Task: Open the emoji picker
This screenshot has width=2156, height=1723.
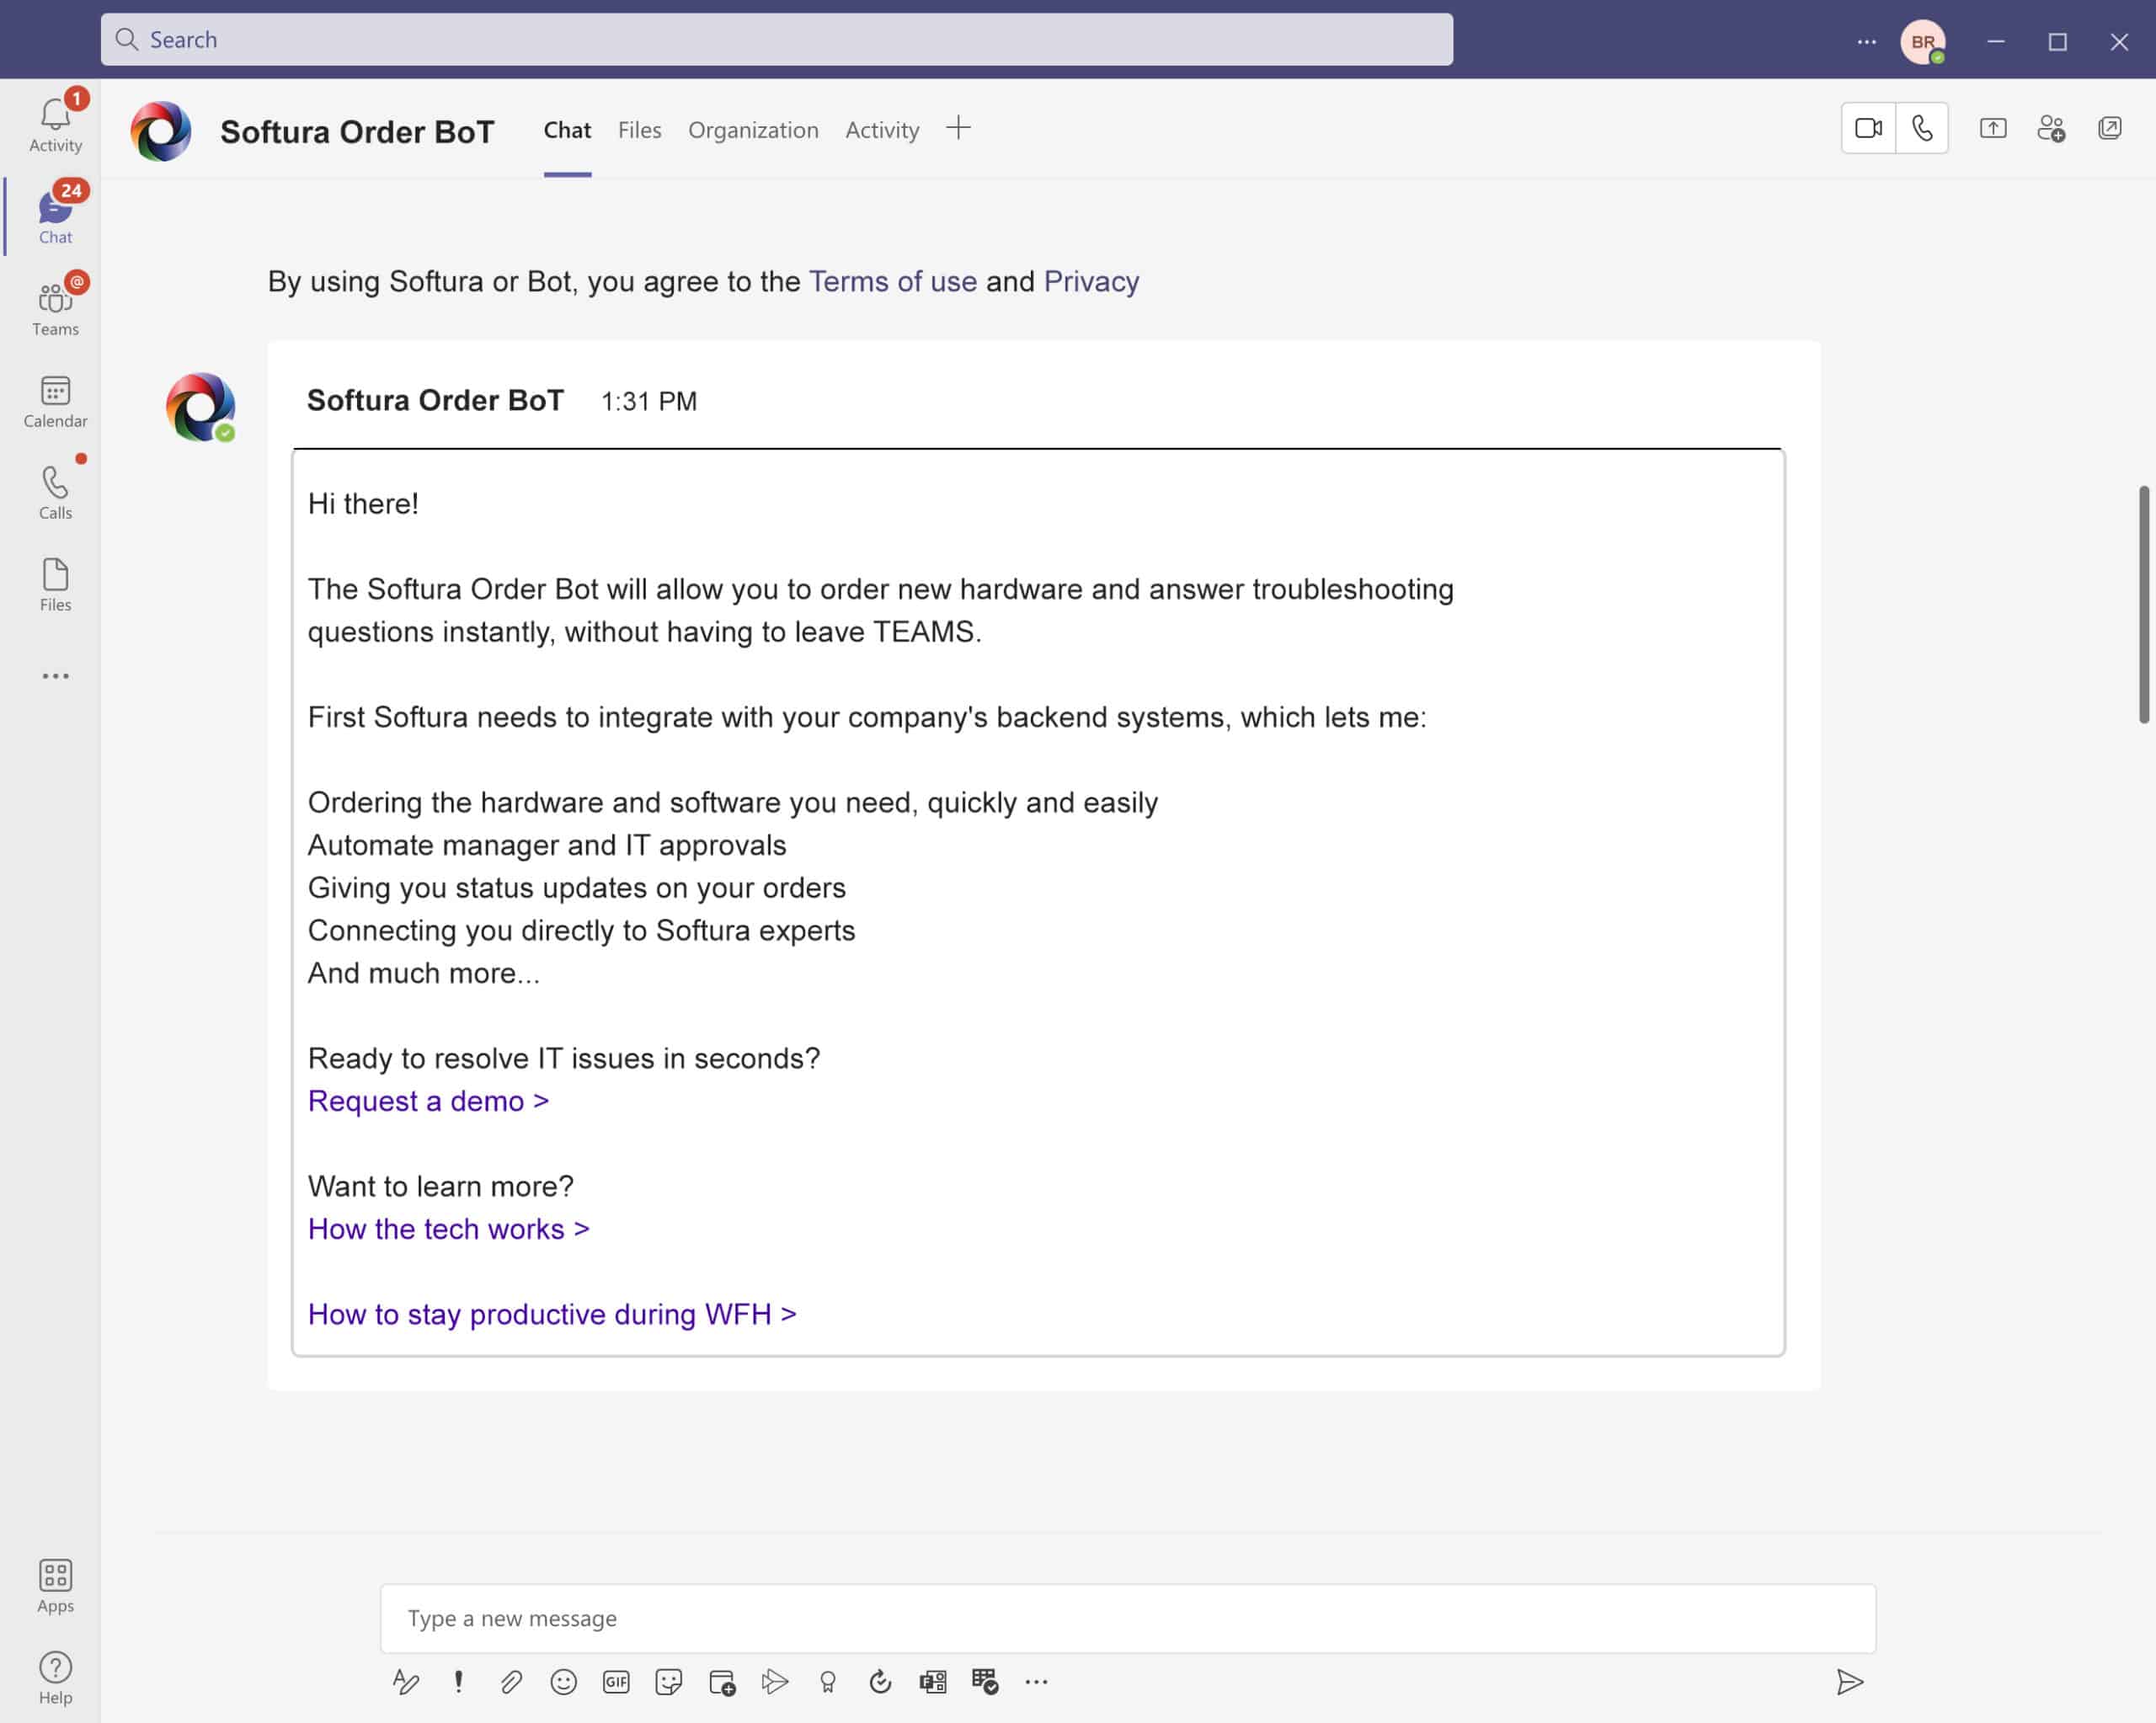Action: (563, 1682)
